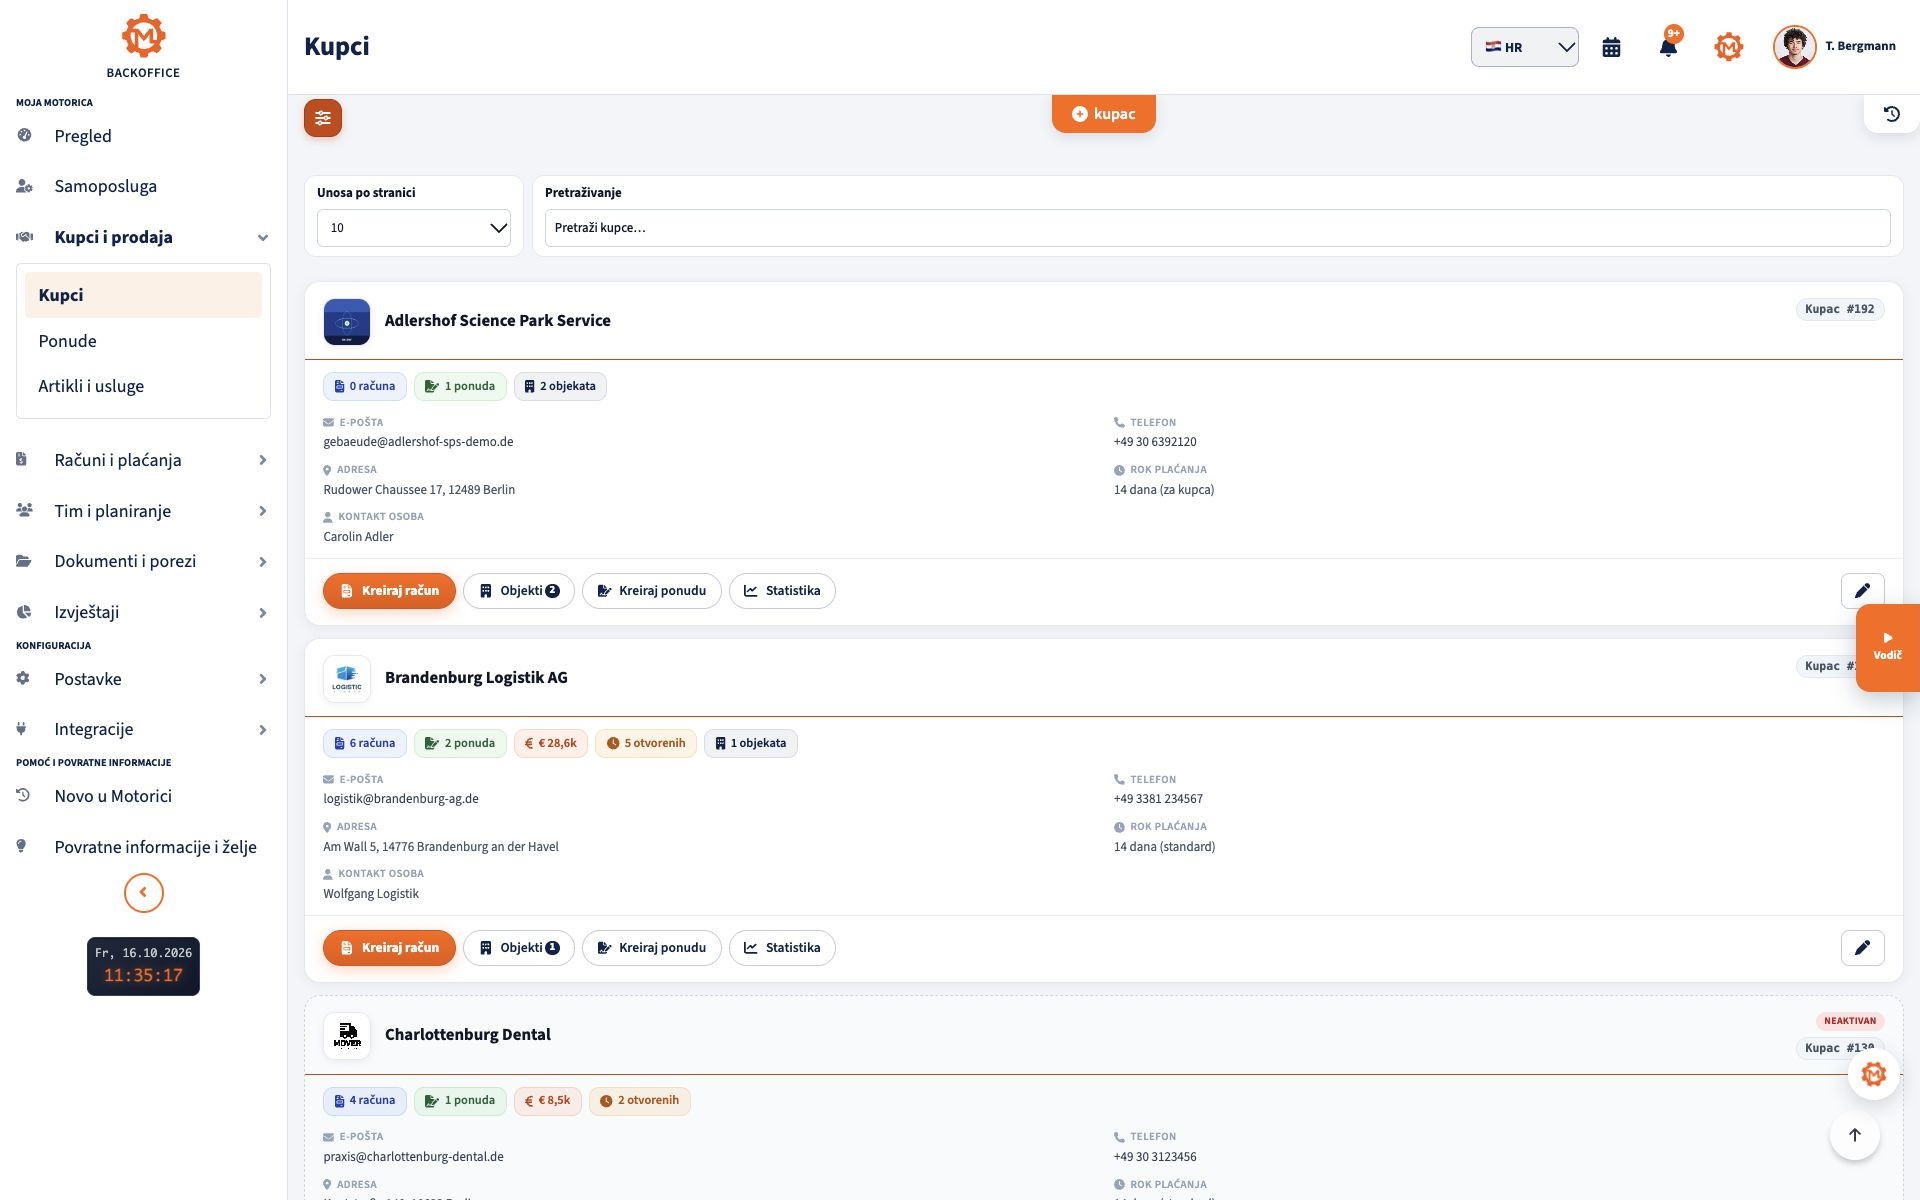
Task: Click the orange Motorica gear icon in header
Action: pyautogui.click(x=1728, y=47)
